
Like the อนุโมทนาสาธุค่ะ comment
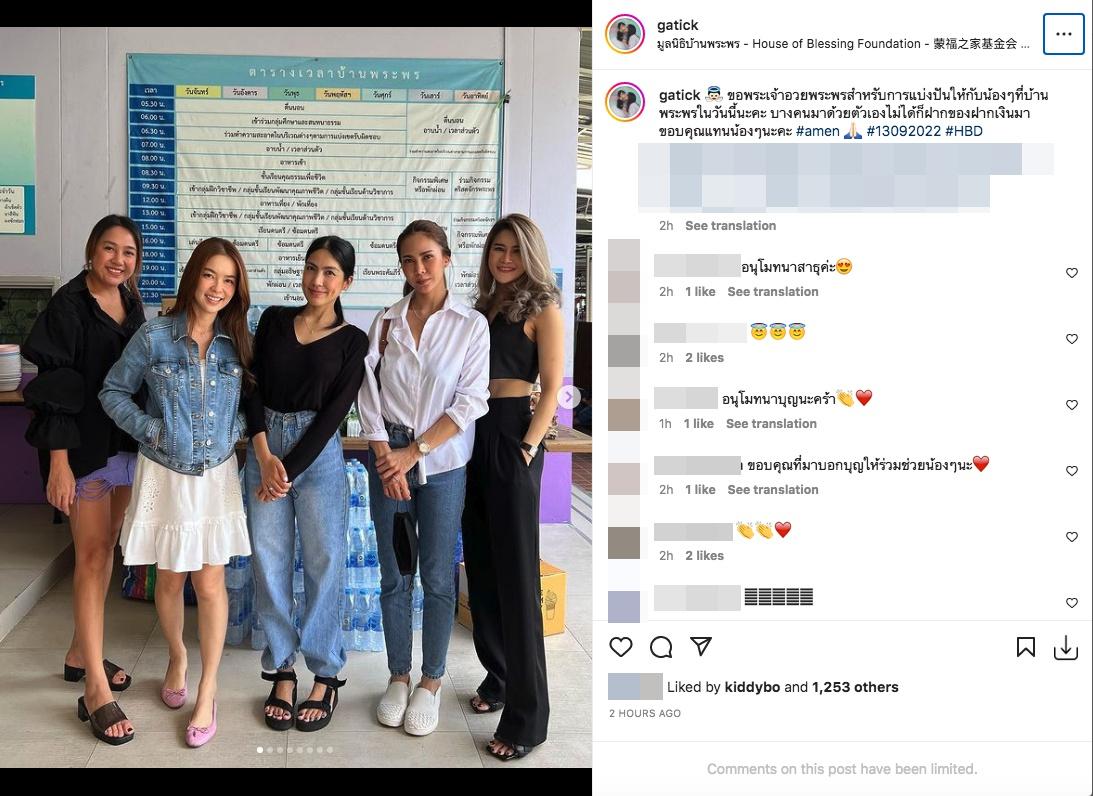(1072, 273)
